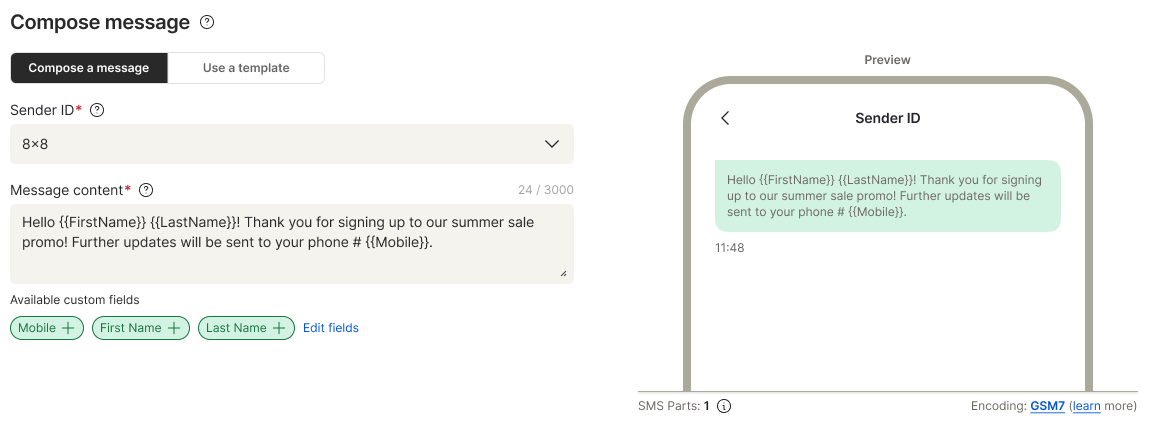Image resolution: width=1156 pixels, height=426 pixels.
Task: Click plus icon on Last Name chip
Action: pos(280,328)
